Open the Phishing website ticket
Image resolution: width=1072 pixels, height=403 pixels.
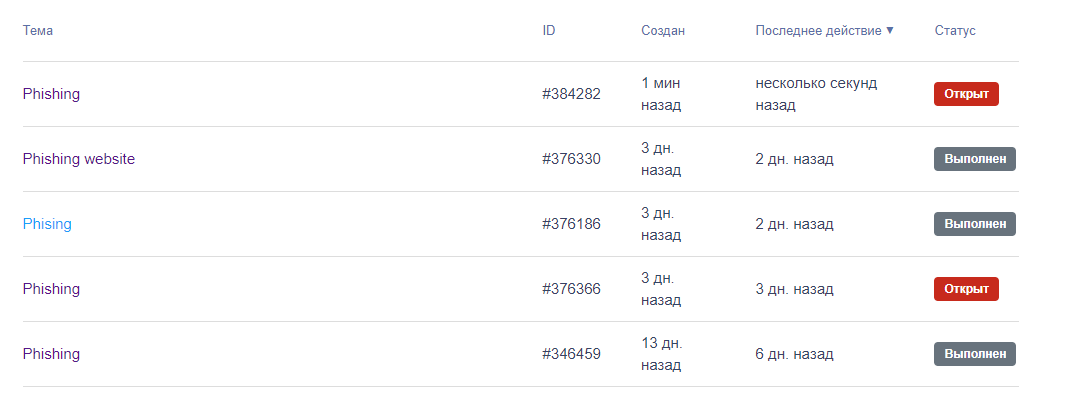click(x=79, y=159)
